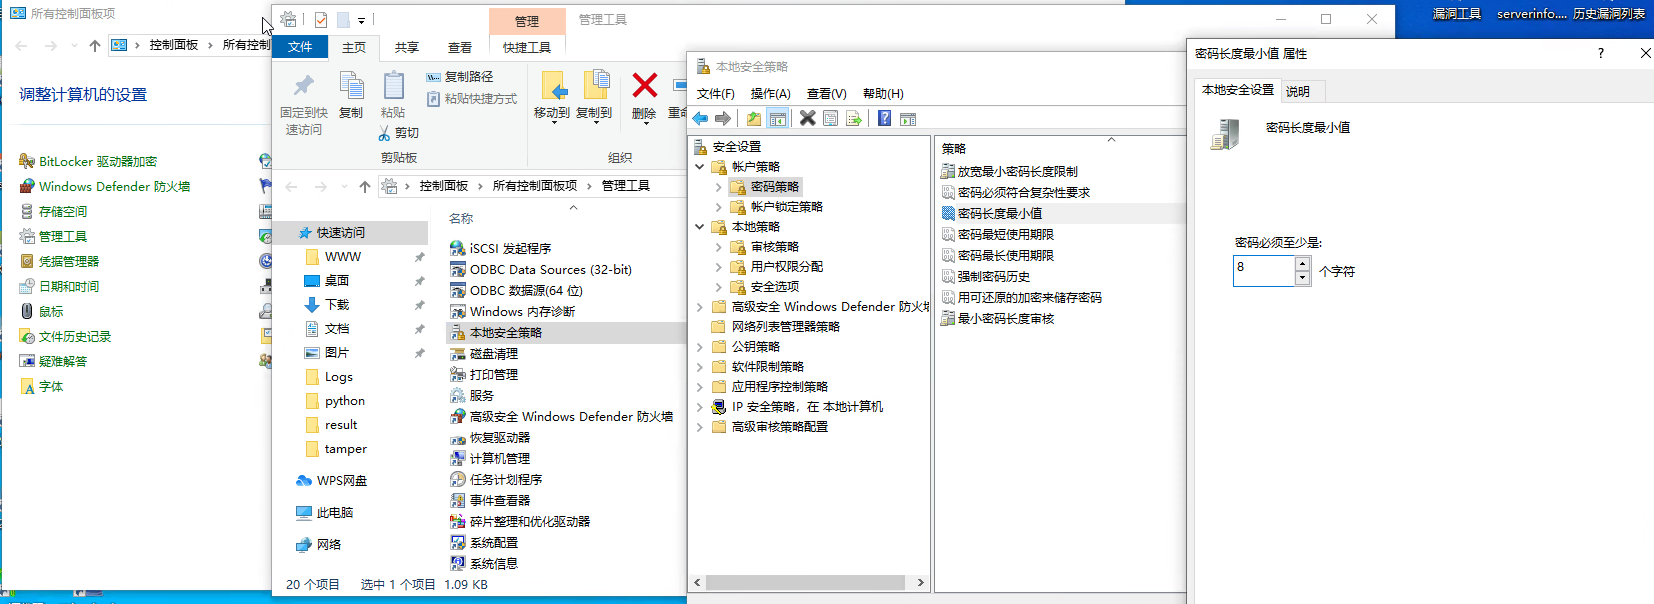Click the 粘贴 clipboard icon in ribbon
Viewport: 1654px width, 604px height.
(393, 86)
